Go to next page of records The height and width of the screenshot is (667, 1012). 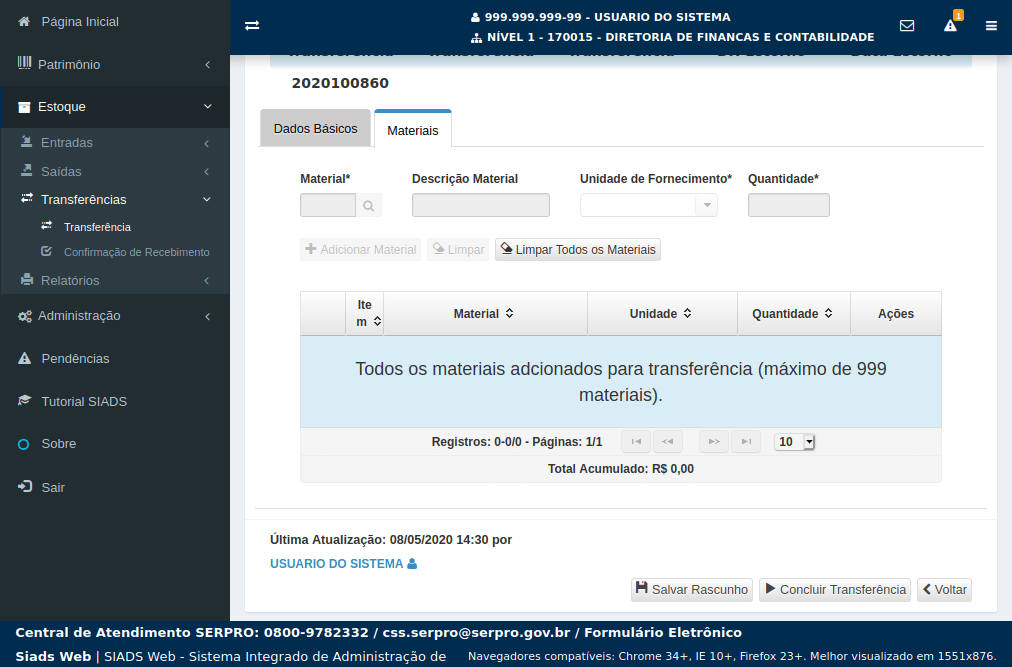pyautogui.click(x=714, y=442)
